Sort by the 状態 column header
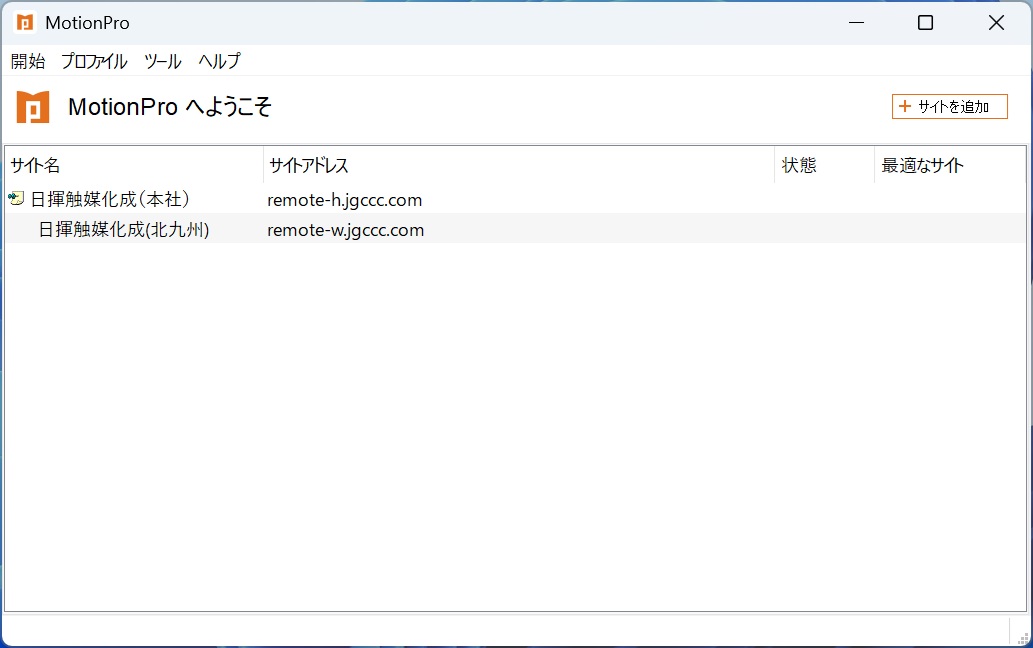Viewport: 1033px width, 648px height. (x=824, y=165)
